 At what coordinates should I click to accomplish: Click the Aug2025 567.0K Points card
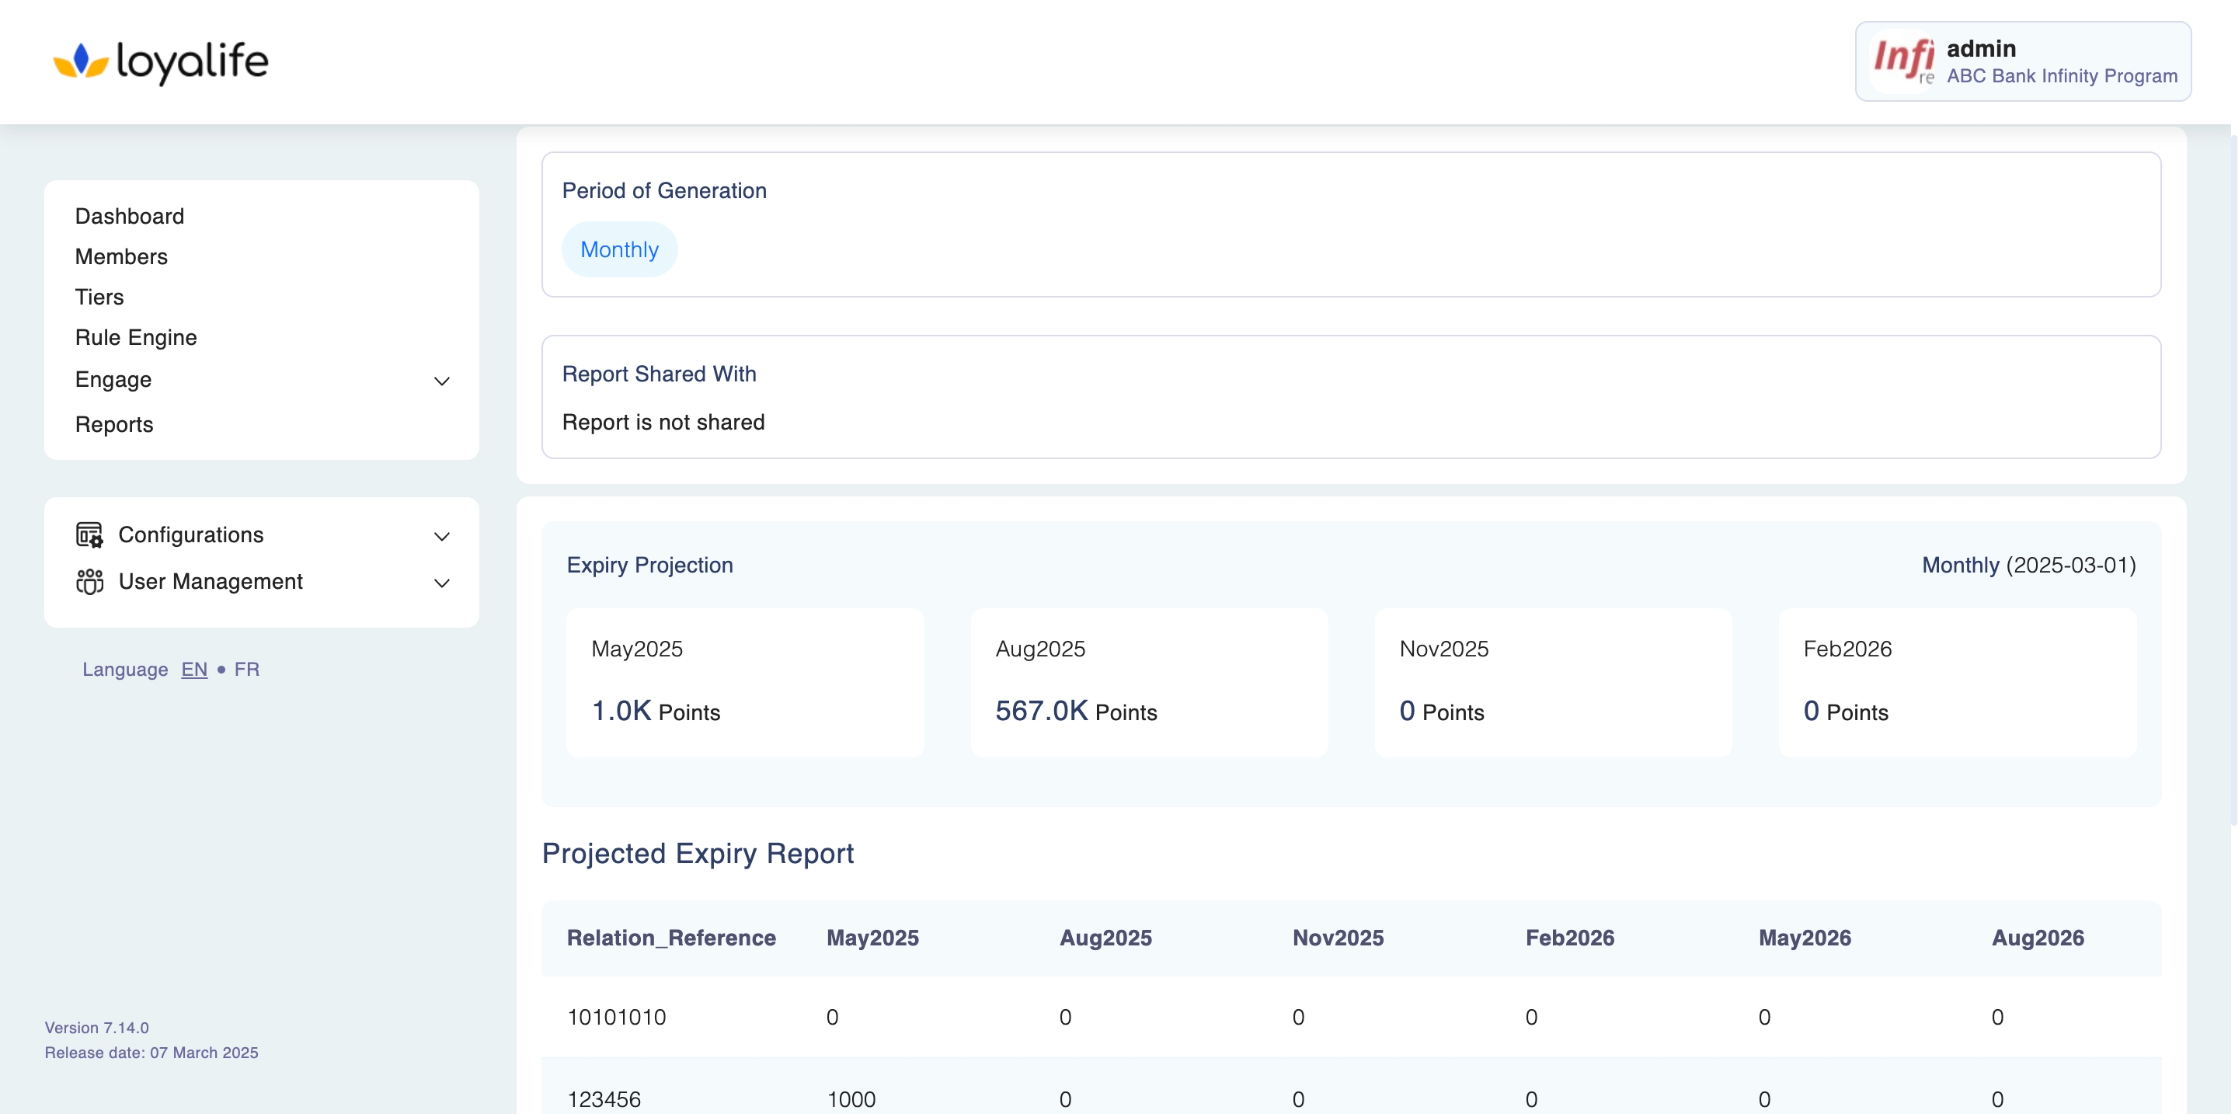(1149, 682)
